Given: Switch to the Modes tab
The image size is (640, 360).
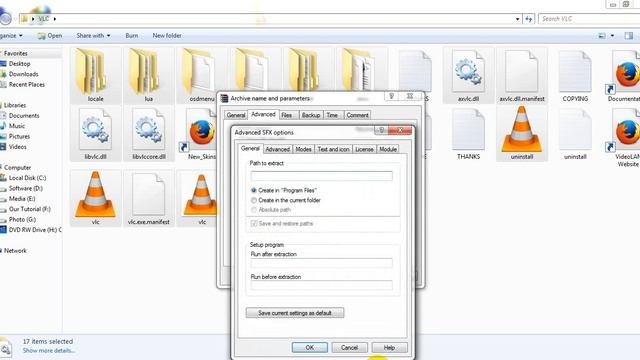Looking at the screenshot, I should [x=303, y=149].
